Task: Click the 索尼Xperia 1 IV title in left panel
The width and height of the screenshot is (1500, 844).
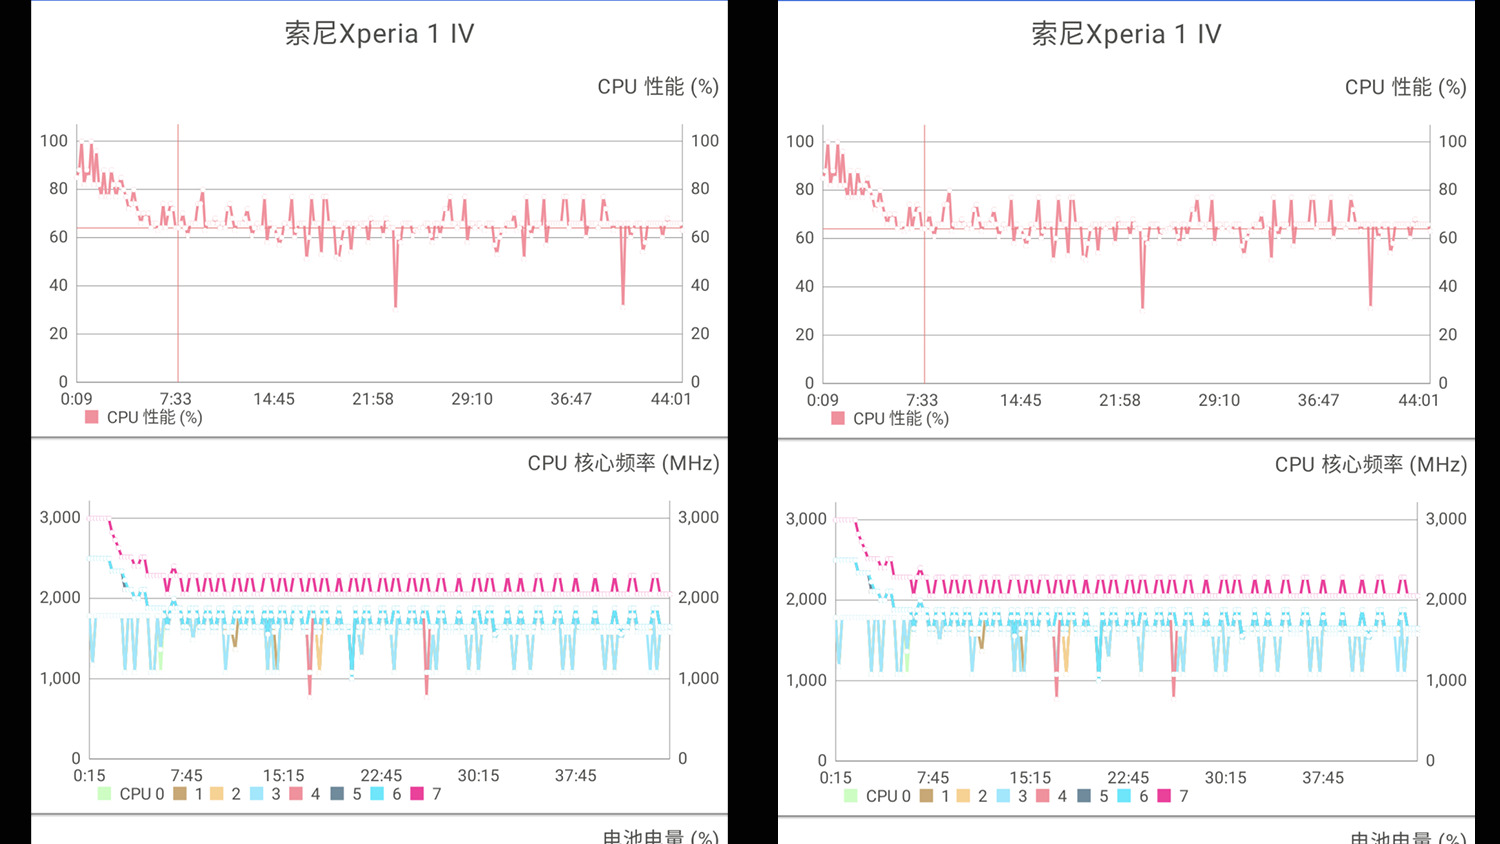Action: [379, 34]
